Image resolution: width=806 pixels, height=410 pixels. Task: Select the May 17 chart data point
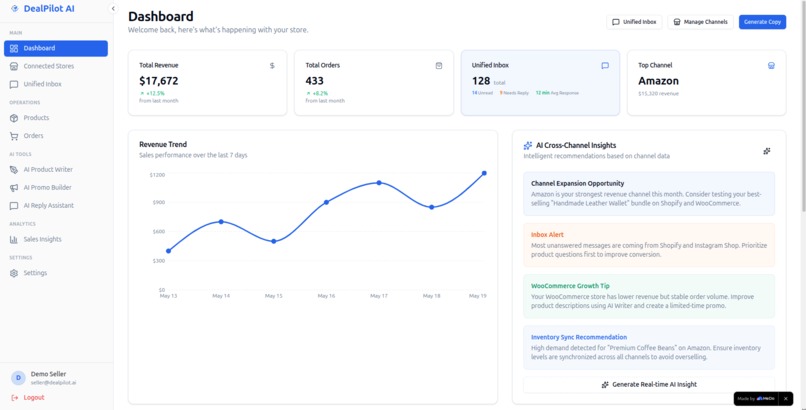[379, 183]
